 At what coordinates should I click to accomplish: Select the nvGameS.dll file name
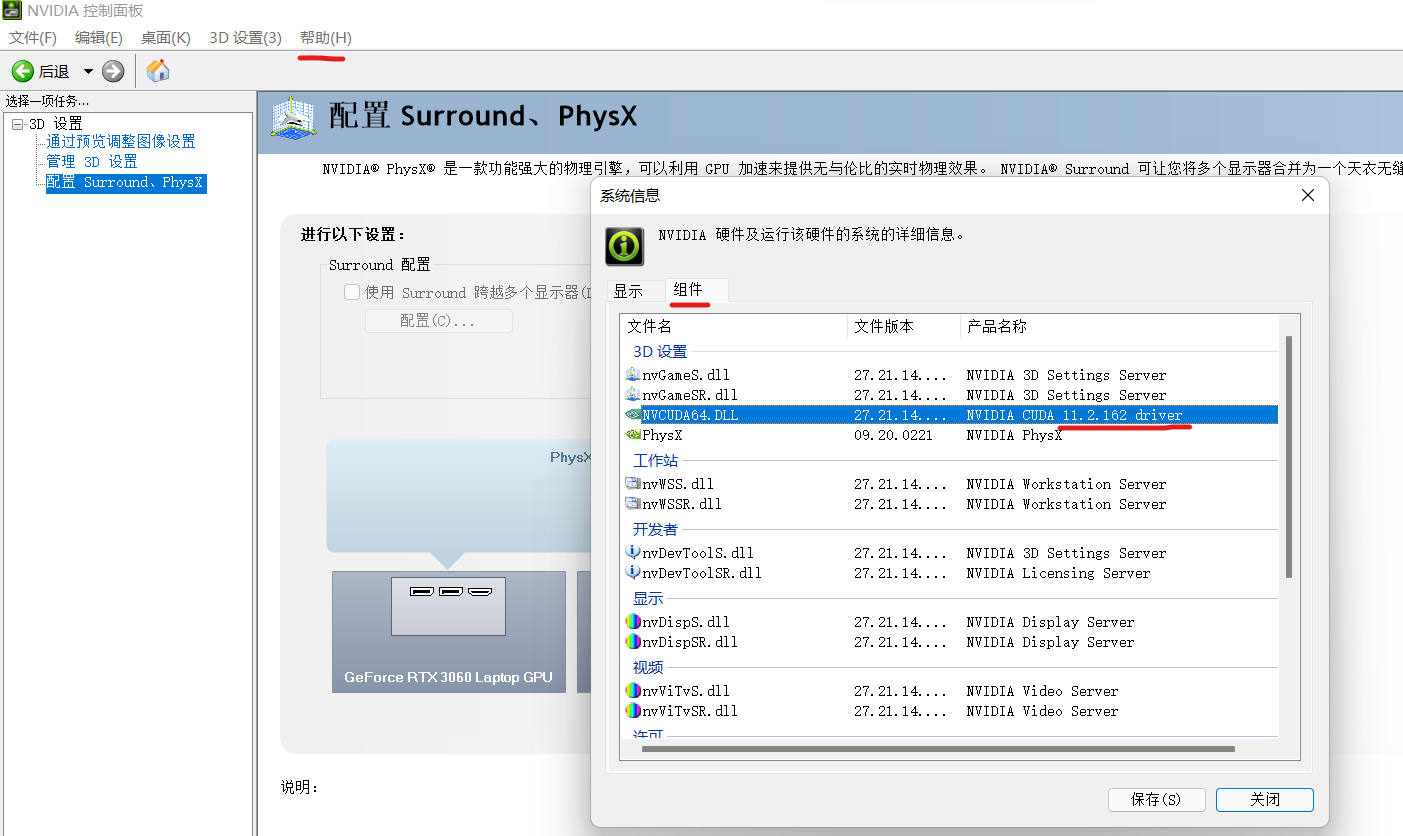[686, 375]
